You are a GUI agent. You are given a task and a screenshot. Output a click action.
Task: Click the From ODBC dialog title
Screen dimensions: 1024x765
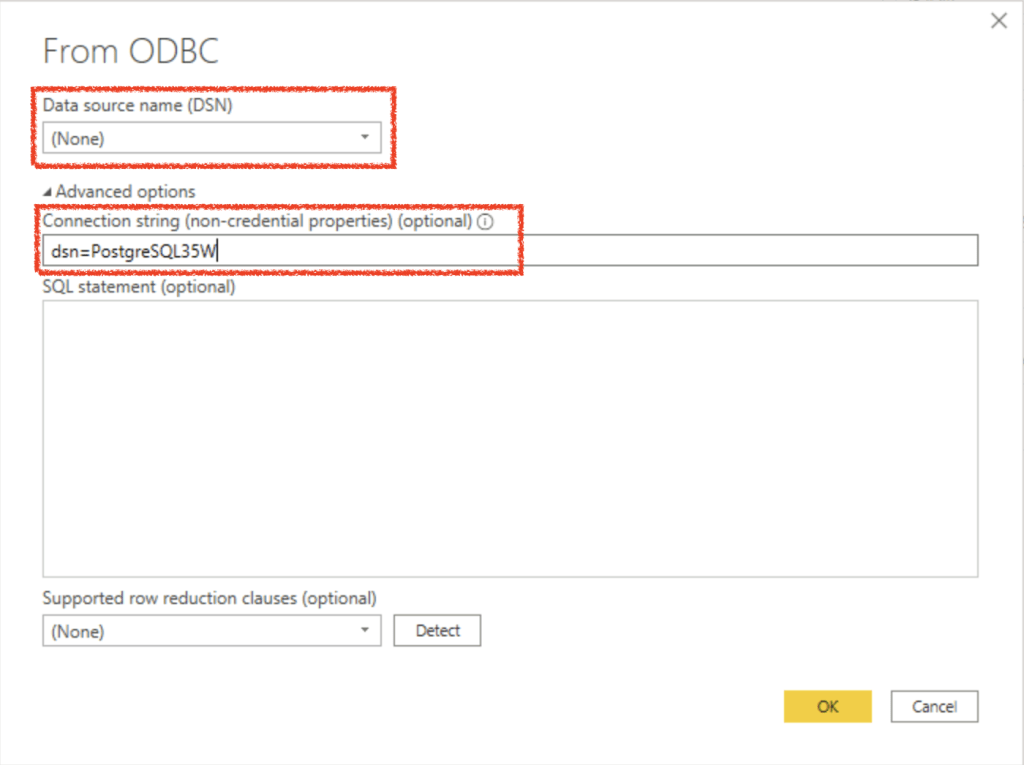[131, 52]
